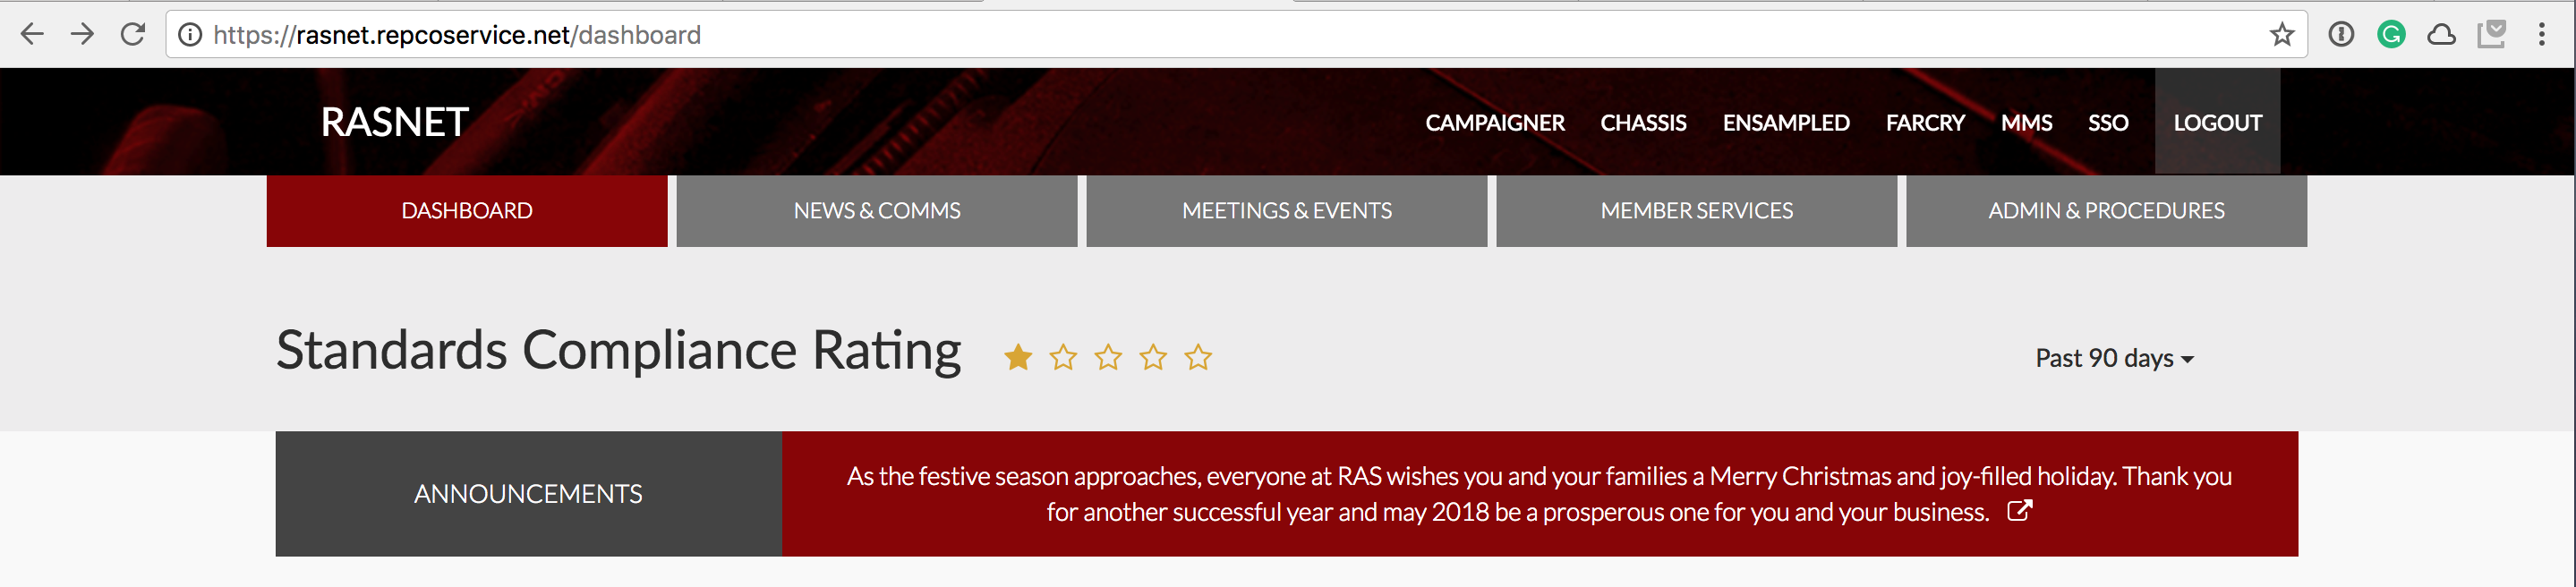
Task: Switch to News & Comms tab
Action: click(876, 211)
